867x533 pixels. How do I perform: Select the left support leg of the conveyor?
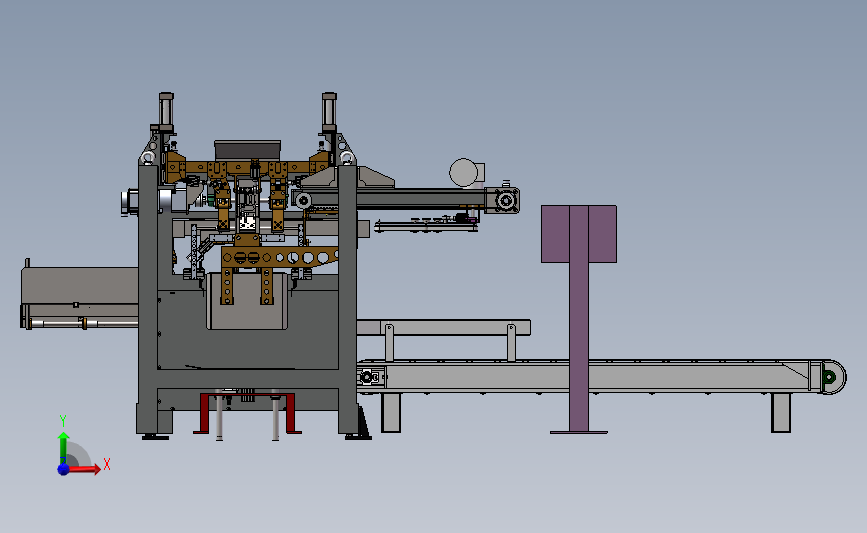pos(391,412)
